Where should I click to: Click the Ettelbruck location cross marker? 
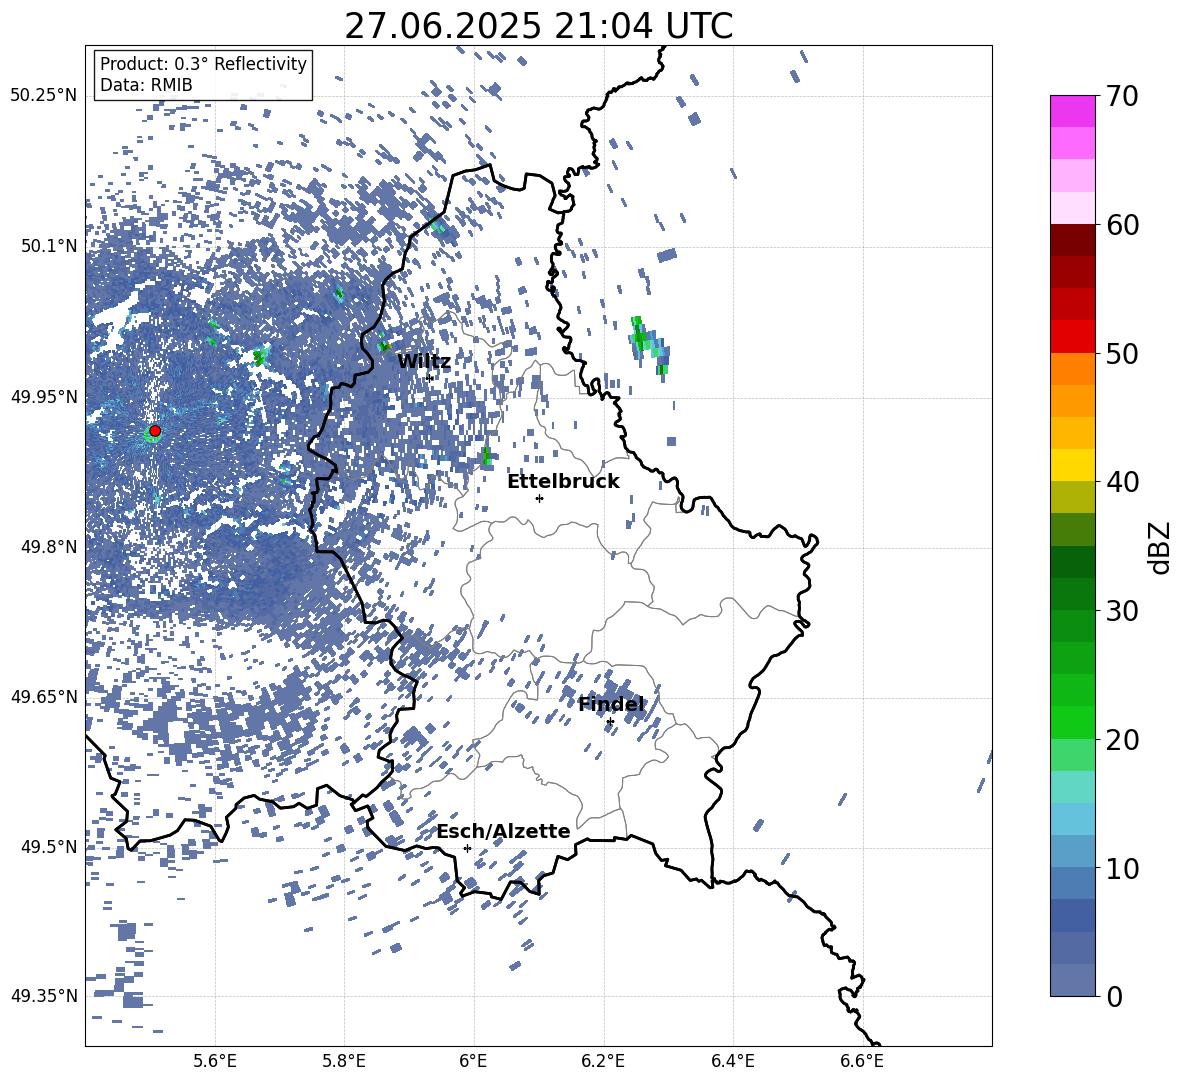tap(539, 498)
